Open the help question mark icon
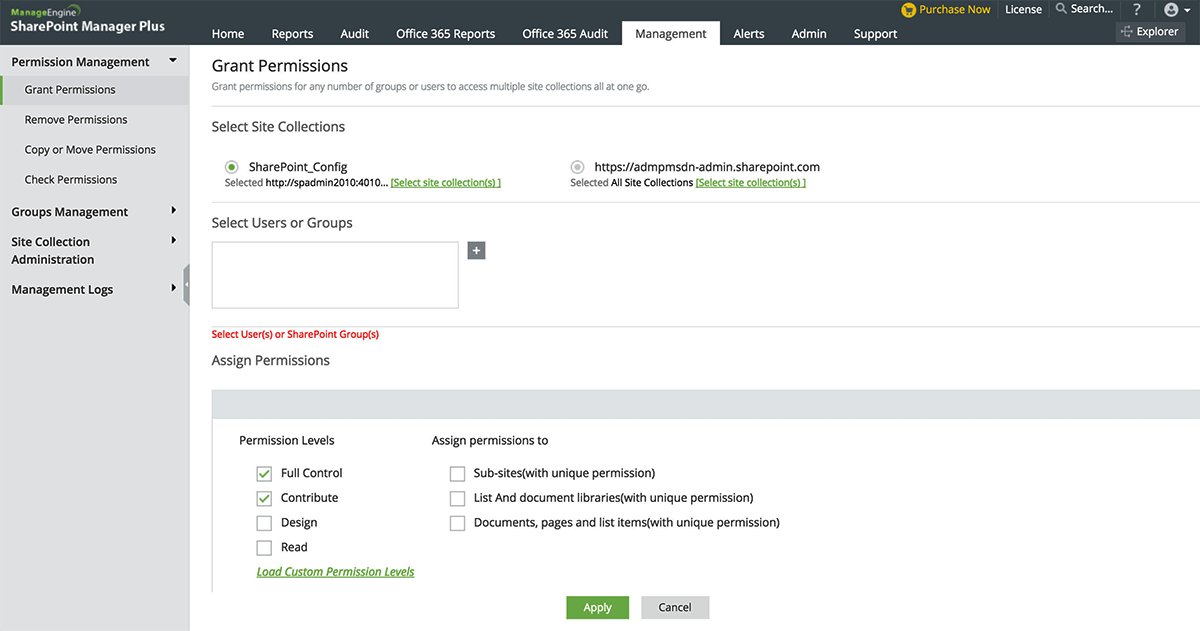The height and width of the screenshot is (631, 1200). pos(1136,10)
